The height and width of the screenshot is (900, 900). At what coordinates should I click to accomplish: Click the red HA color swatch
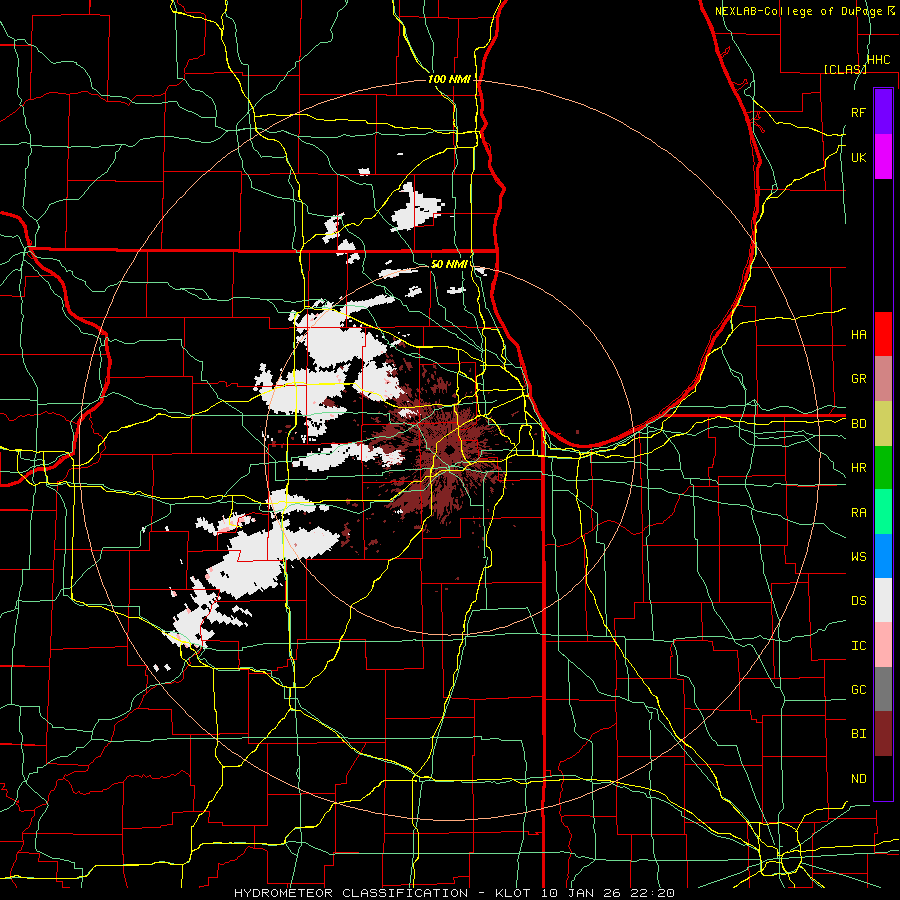point(883,334)
